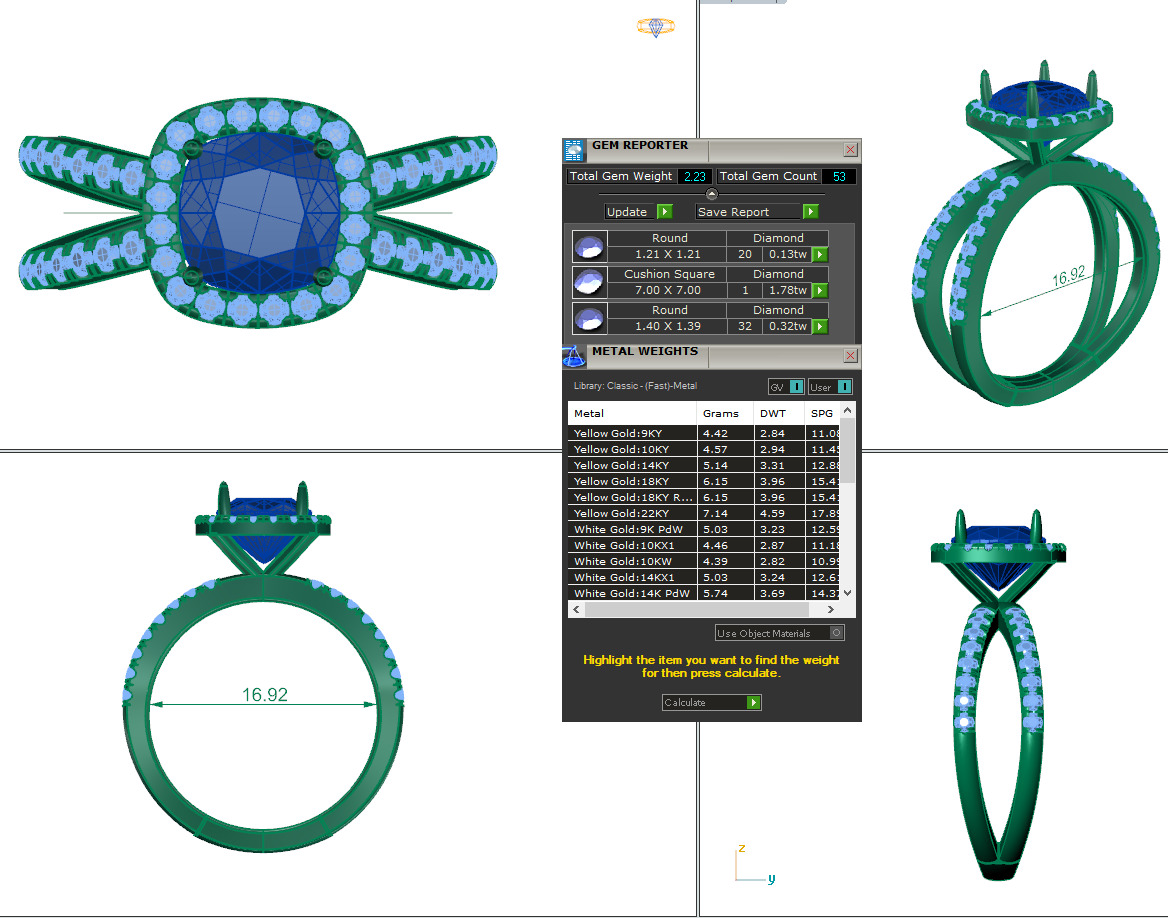Click the green arrow next to Save Report
Image resolution: width=1168 pixels, height=918 pixels.
pyautogui.click(x=810, y=212)
